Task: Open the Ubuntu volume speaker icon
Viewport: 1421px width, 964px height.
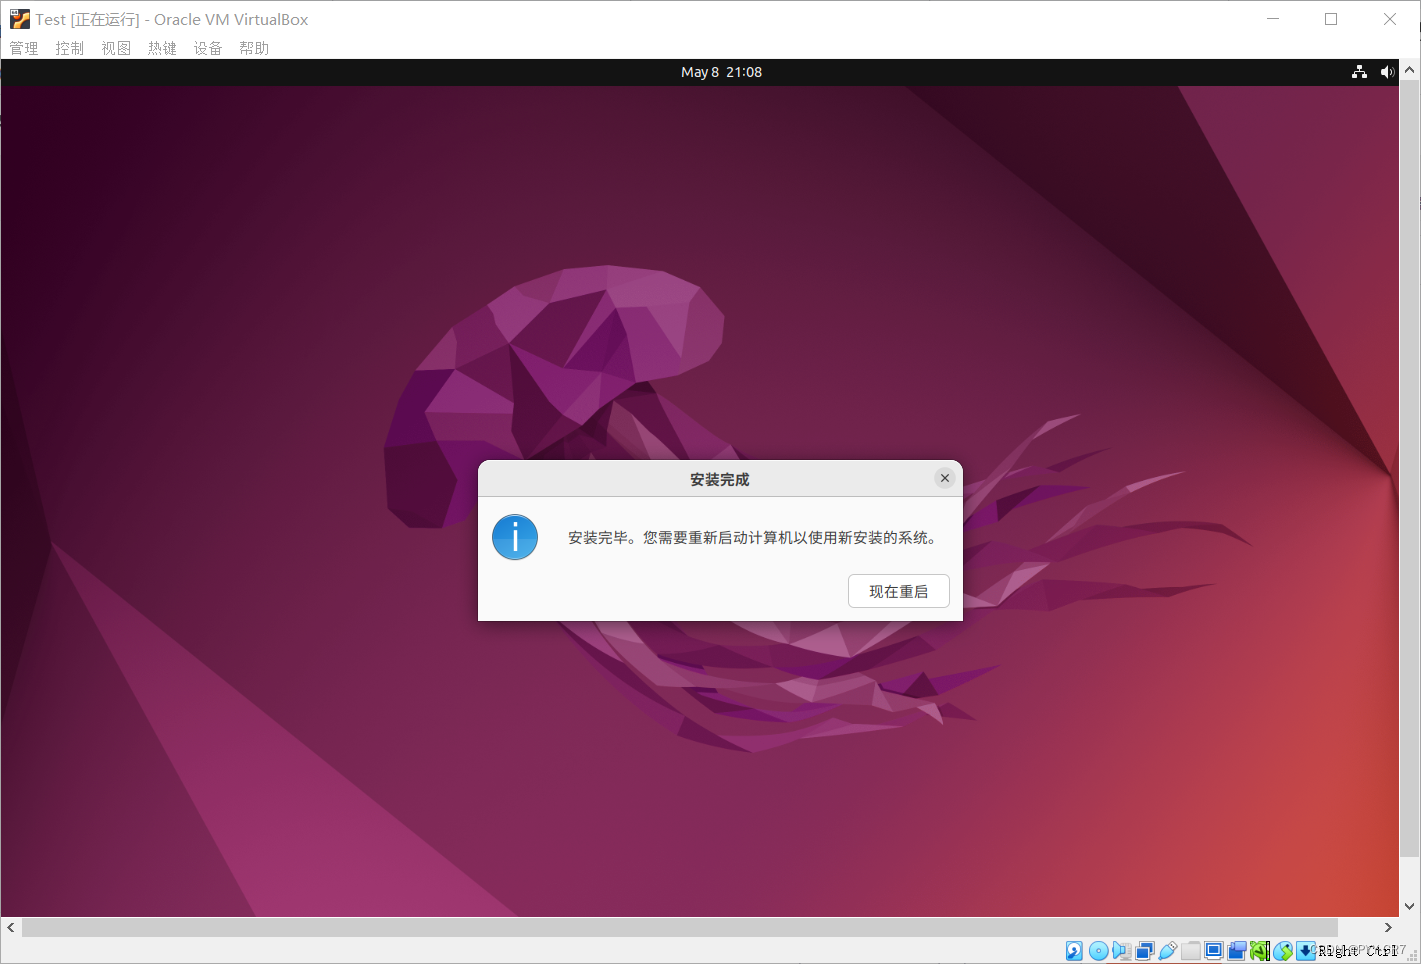Action: 1387,72
